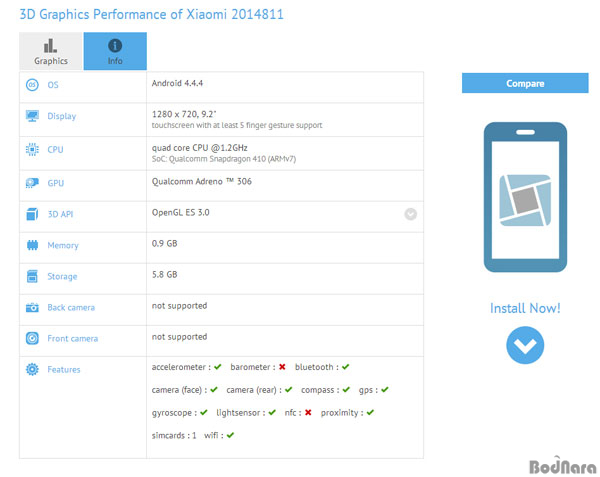The height and width of the screenshot is (477, 600).
Task: Click the camera (face) green checkmark
Action: [x=214, y=390]
